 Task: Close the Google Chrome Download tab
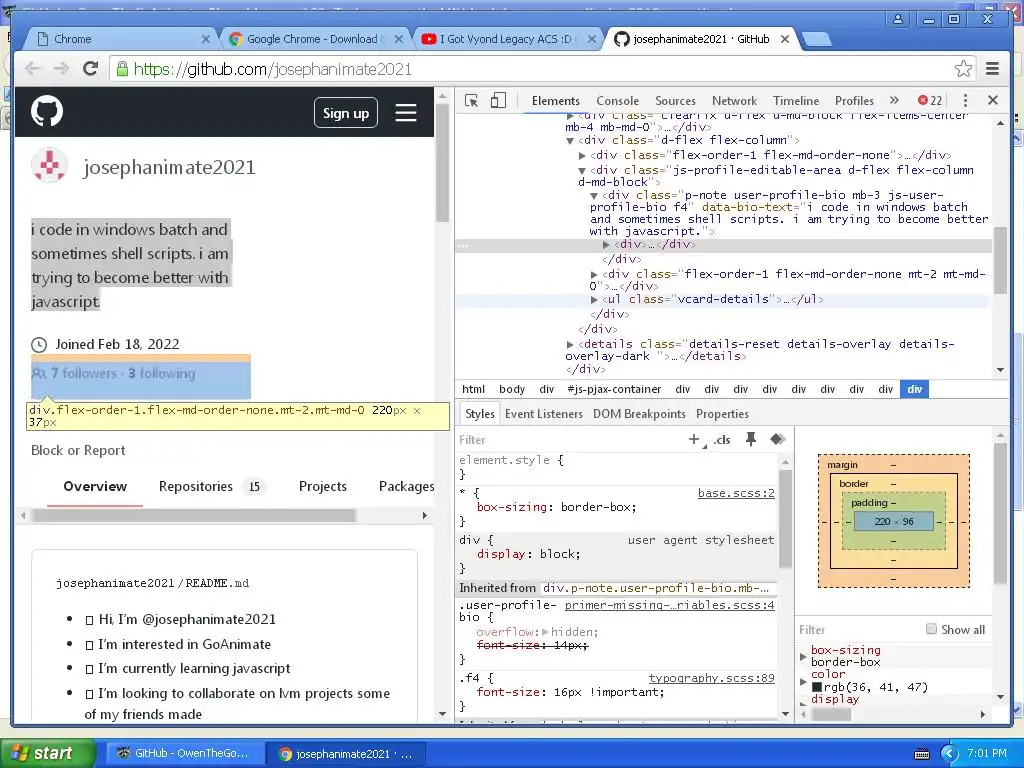[398, 39]
